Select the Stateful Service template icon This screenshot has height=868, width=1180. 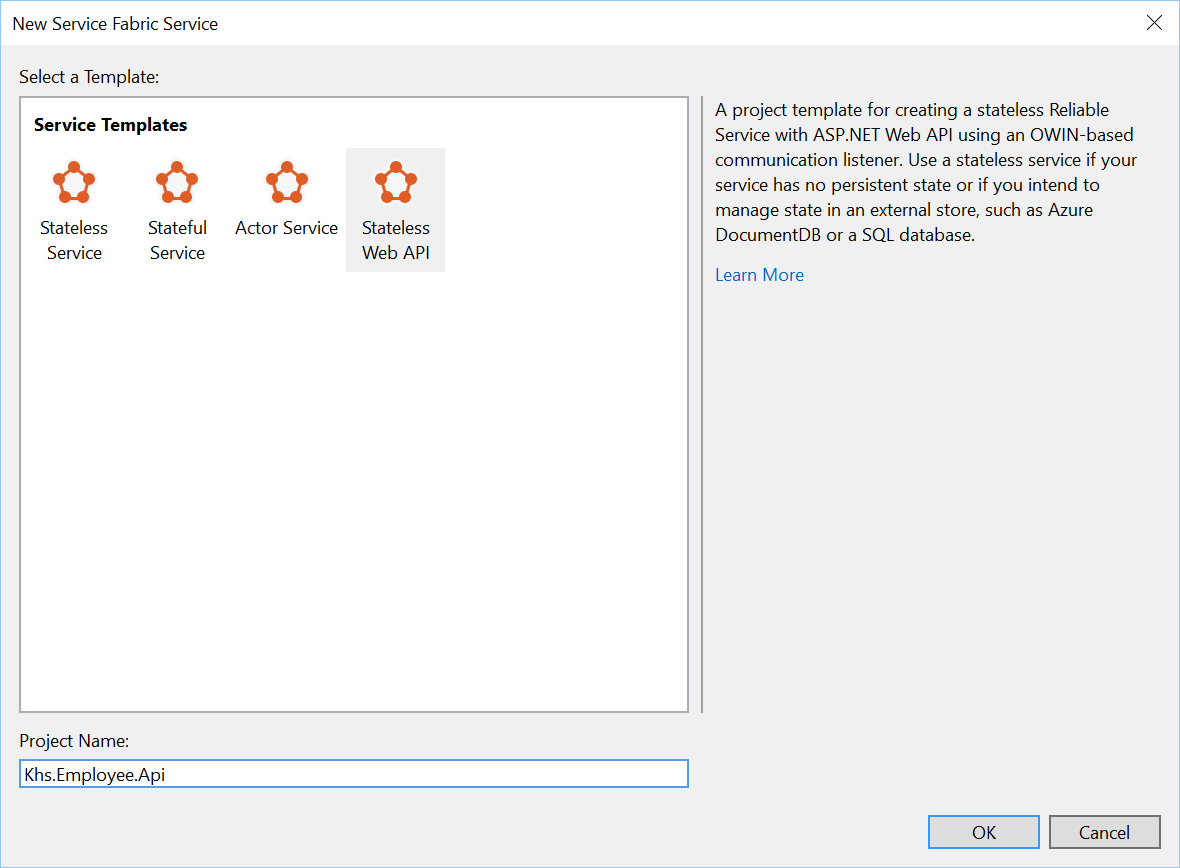177,182
